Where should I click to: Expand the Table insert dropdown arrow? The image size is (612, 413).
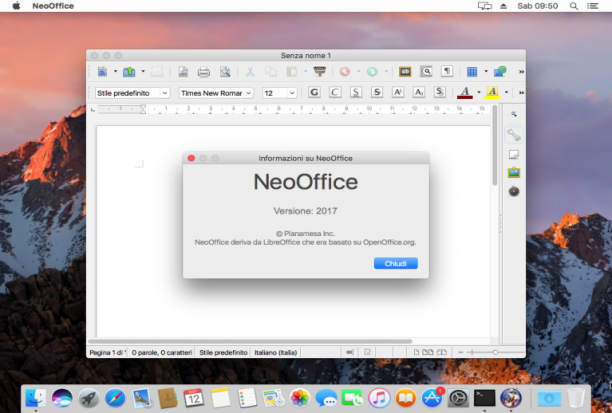point(486,71)
